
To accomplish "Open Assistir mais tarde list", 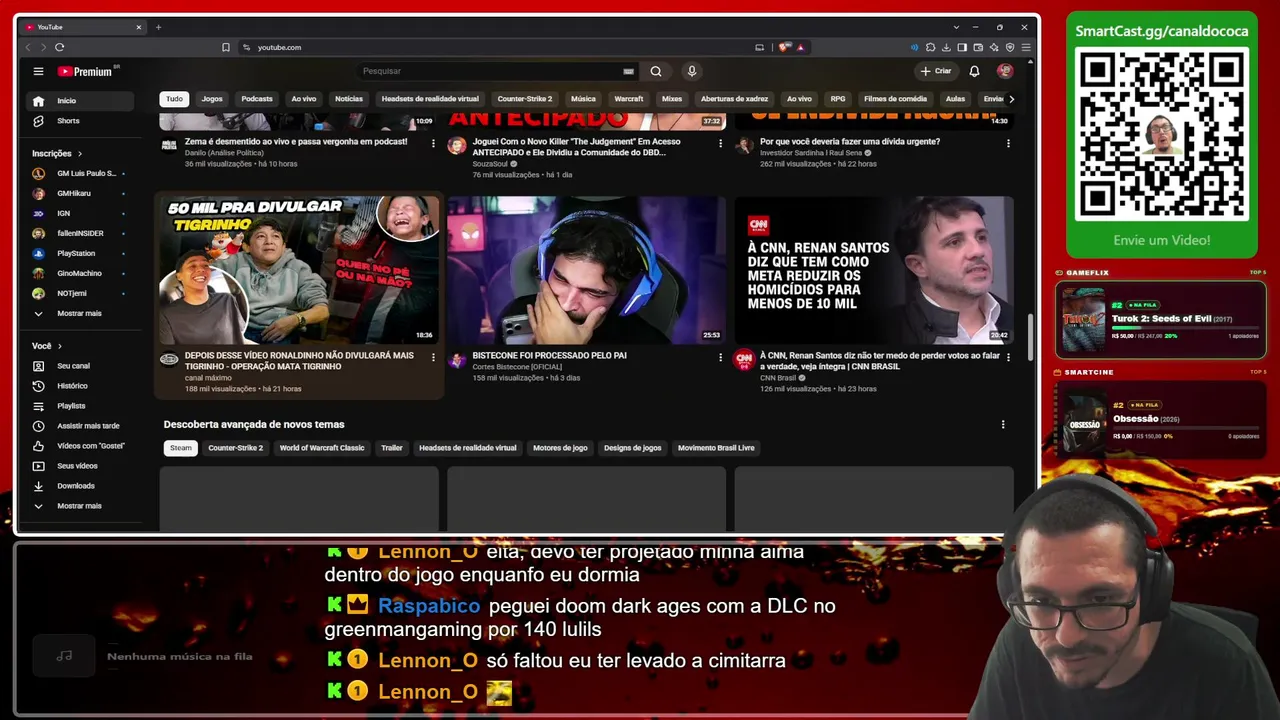I will (79, 426).
